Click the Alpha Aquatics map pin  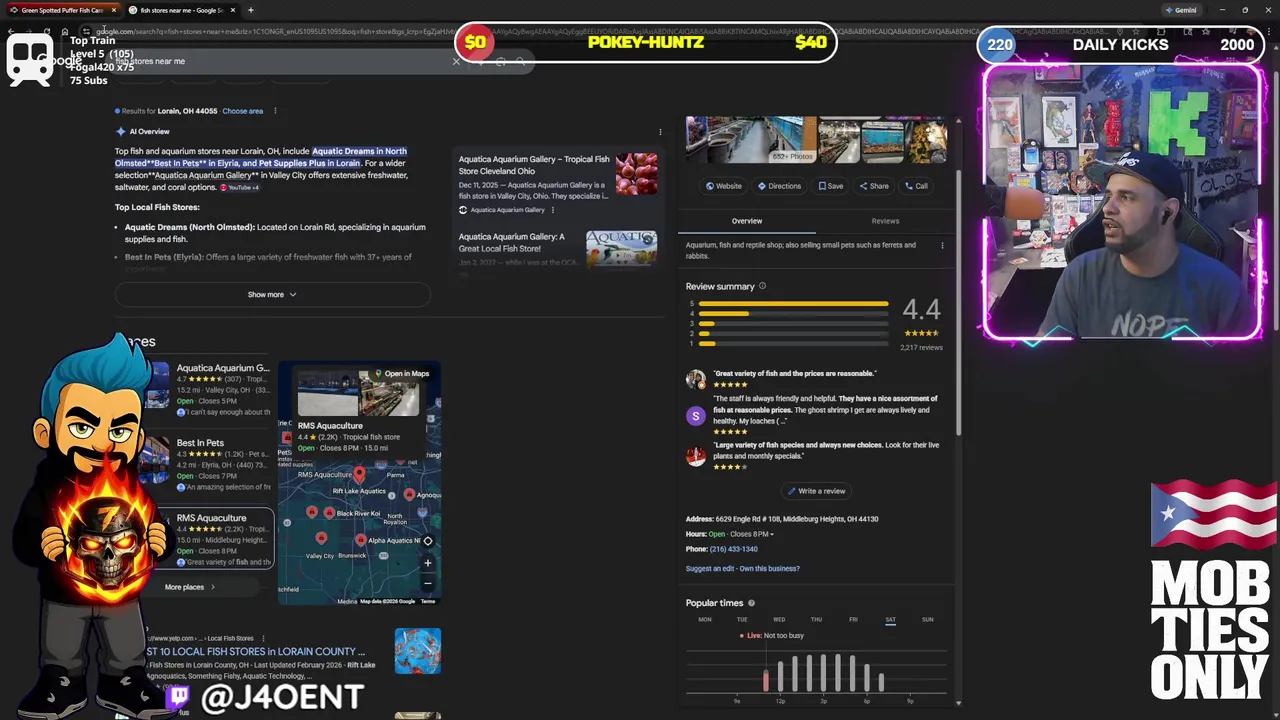[361, 540]
